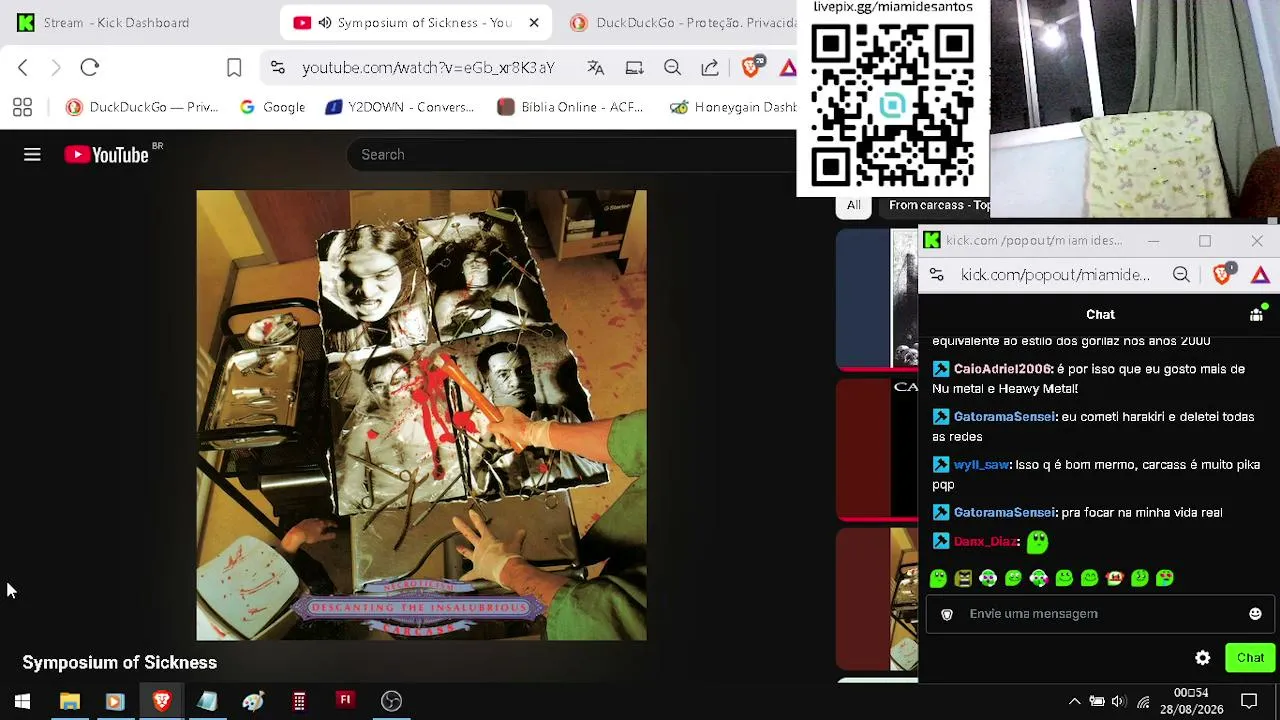Open File Explorer from the taskbar

click(69, 701)
